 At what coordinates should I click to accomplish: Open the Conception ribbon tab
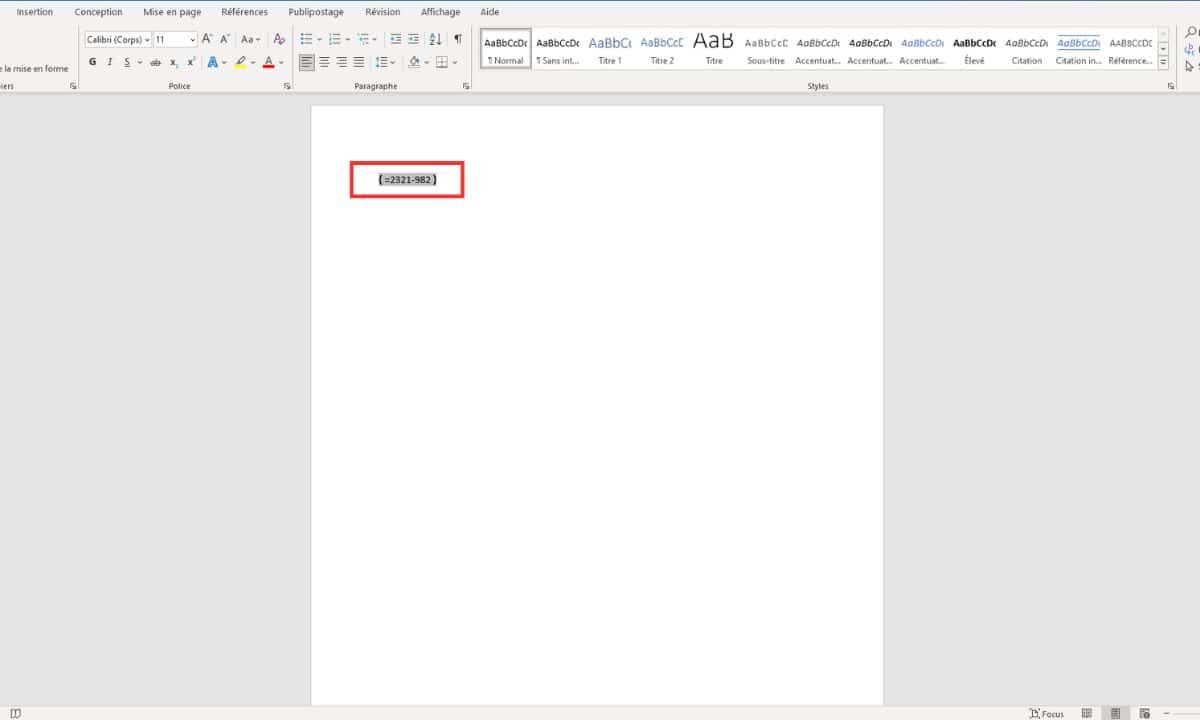coord(98,12)
